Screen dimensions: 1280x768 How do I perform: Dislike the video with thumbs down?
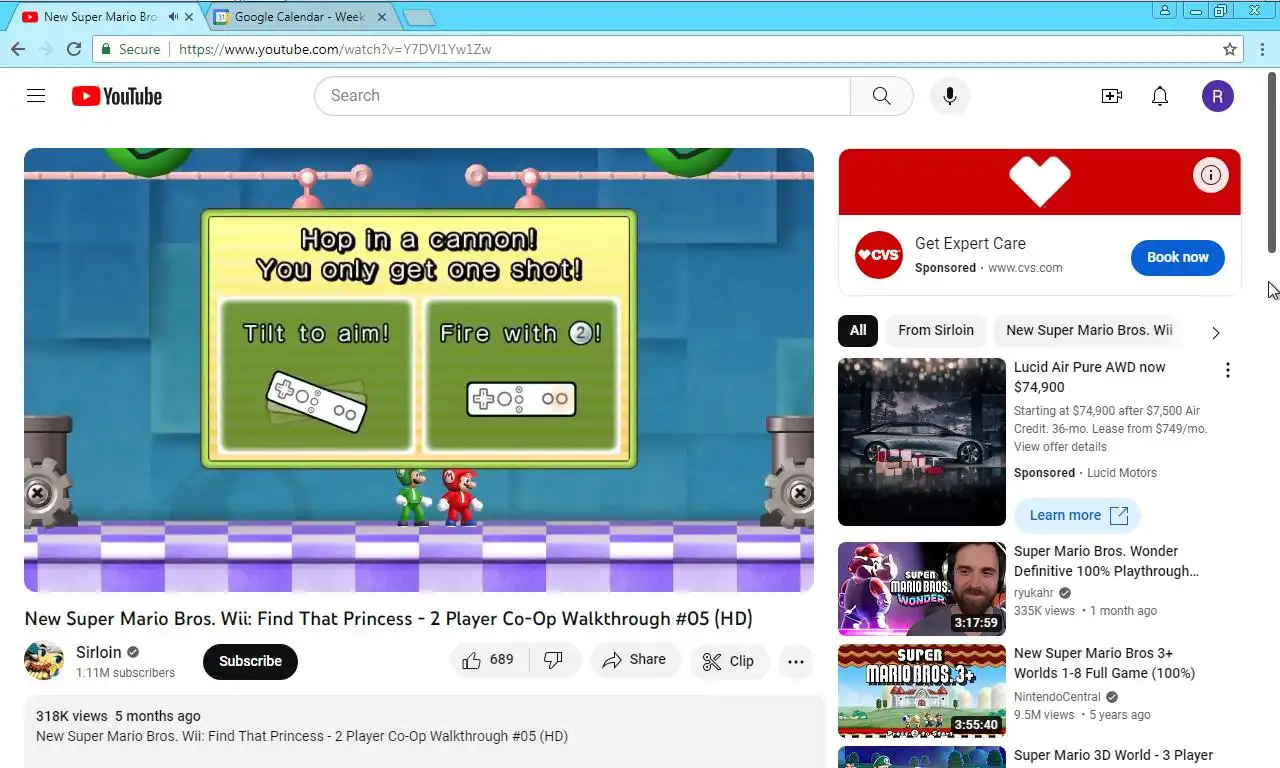(x=553, y=660)
